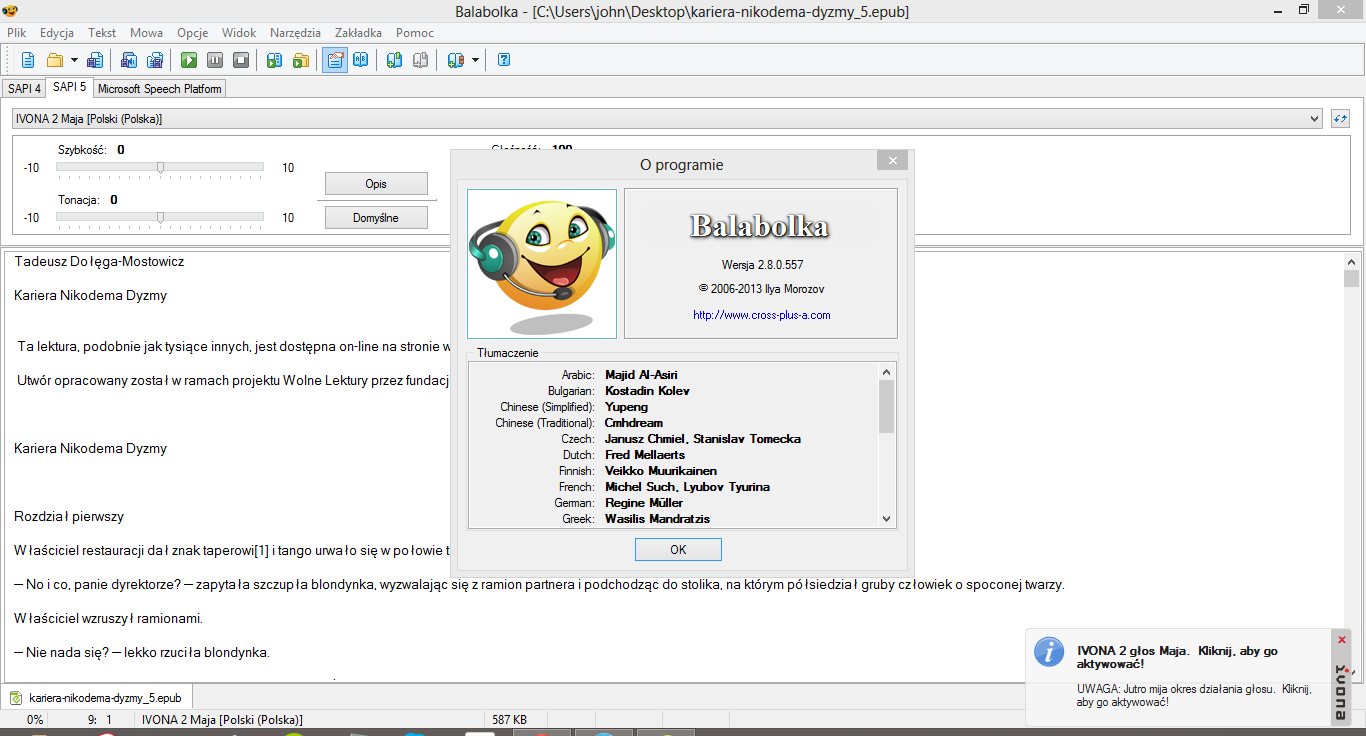Viewport: 1366px width, 736px height.
Task: Click the translators list scroll up arrow
Action: click(886, 372)
